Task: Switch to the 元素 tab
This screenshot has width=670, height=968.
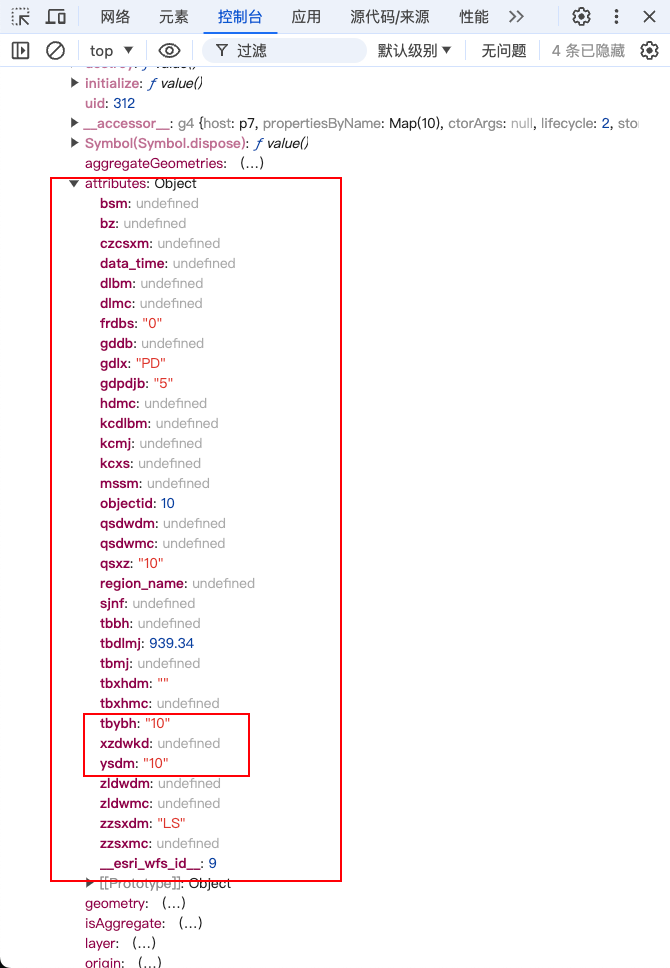Action: 173,17
